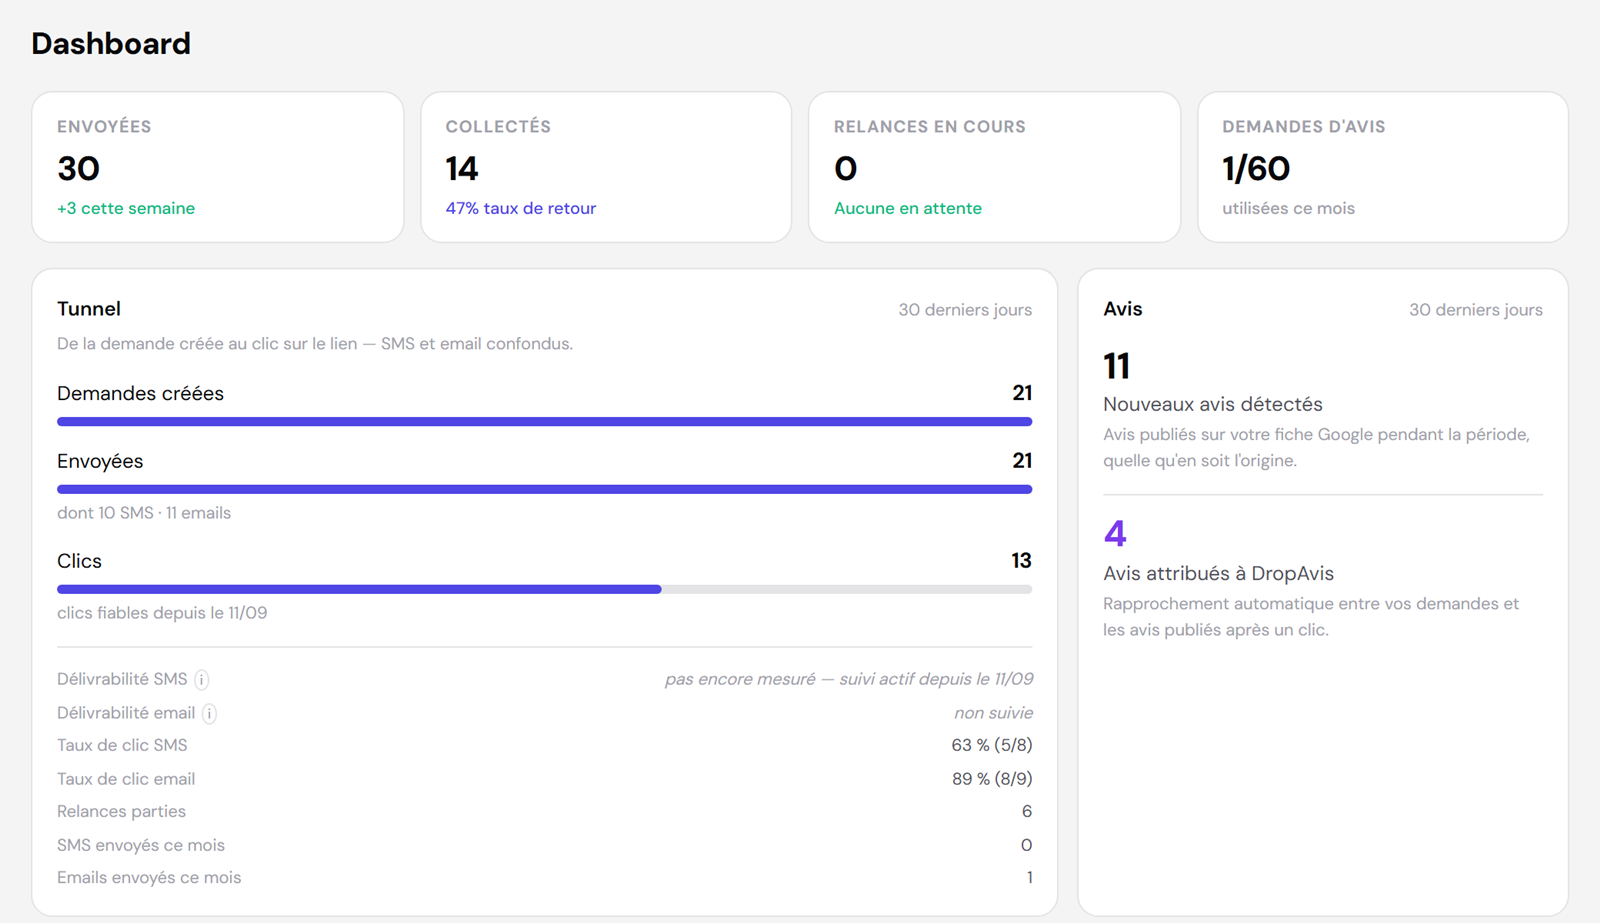Click the Taux de clic email value 89 %
Viewport: 1600px width, 923px height.
[992, 779]
